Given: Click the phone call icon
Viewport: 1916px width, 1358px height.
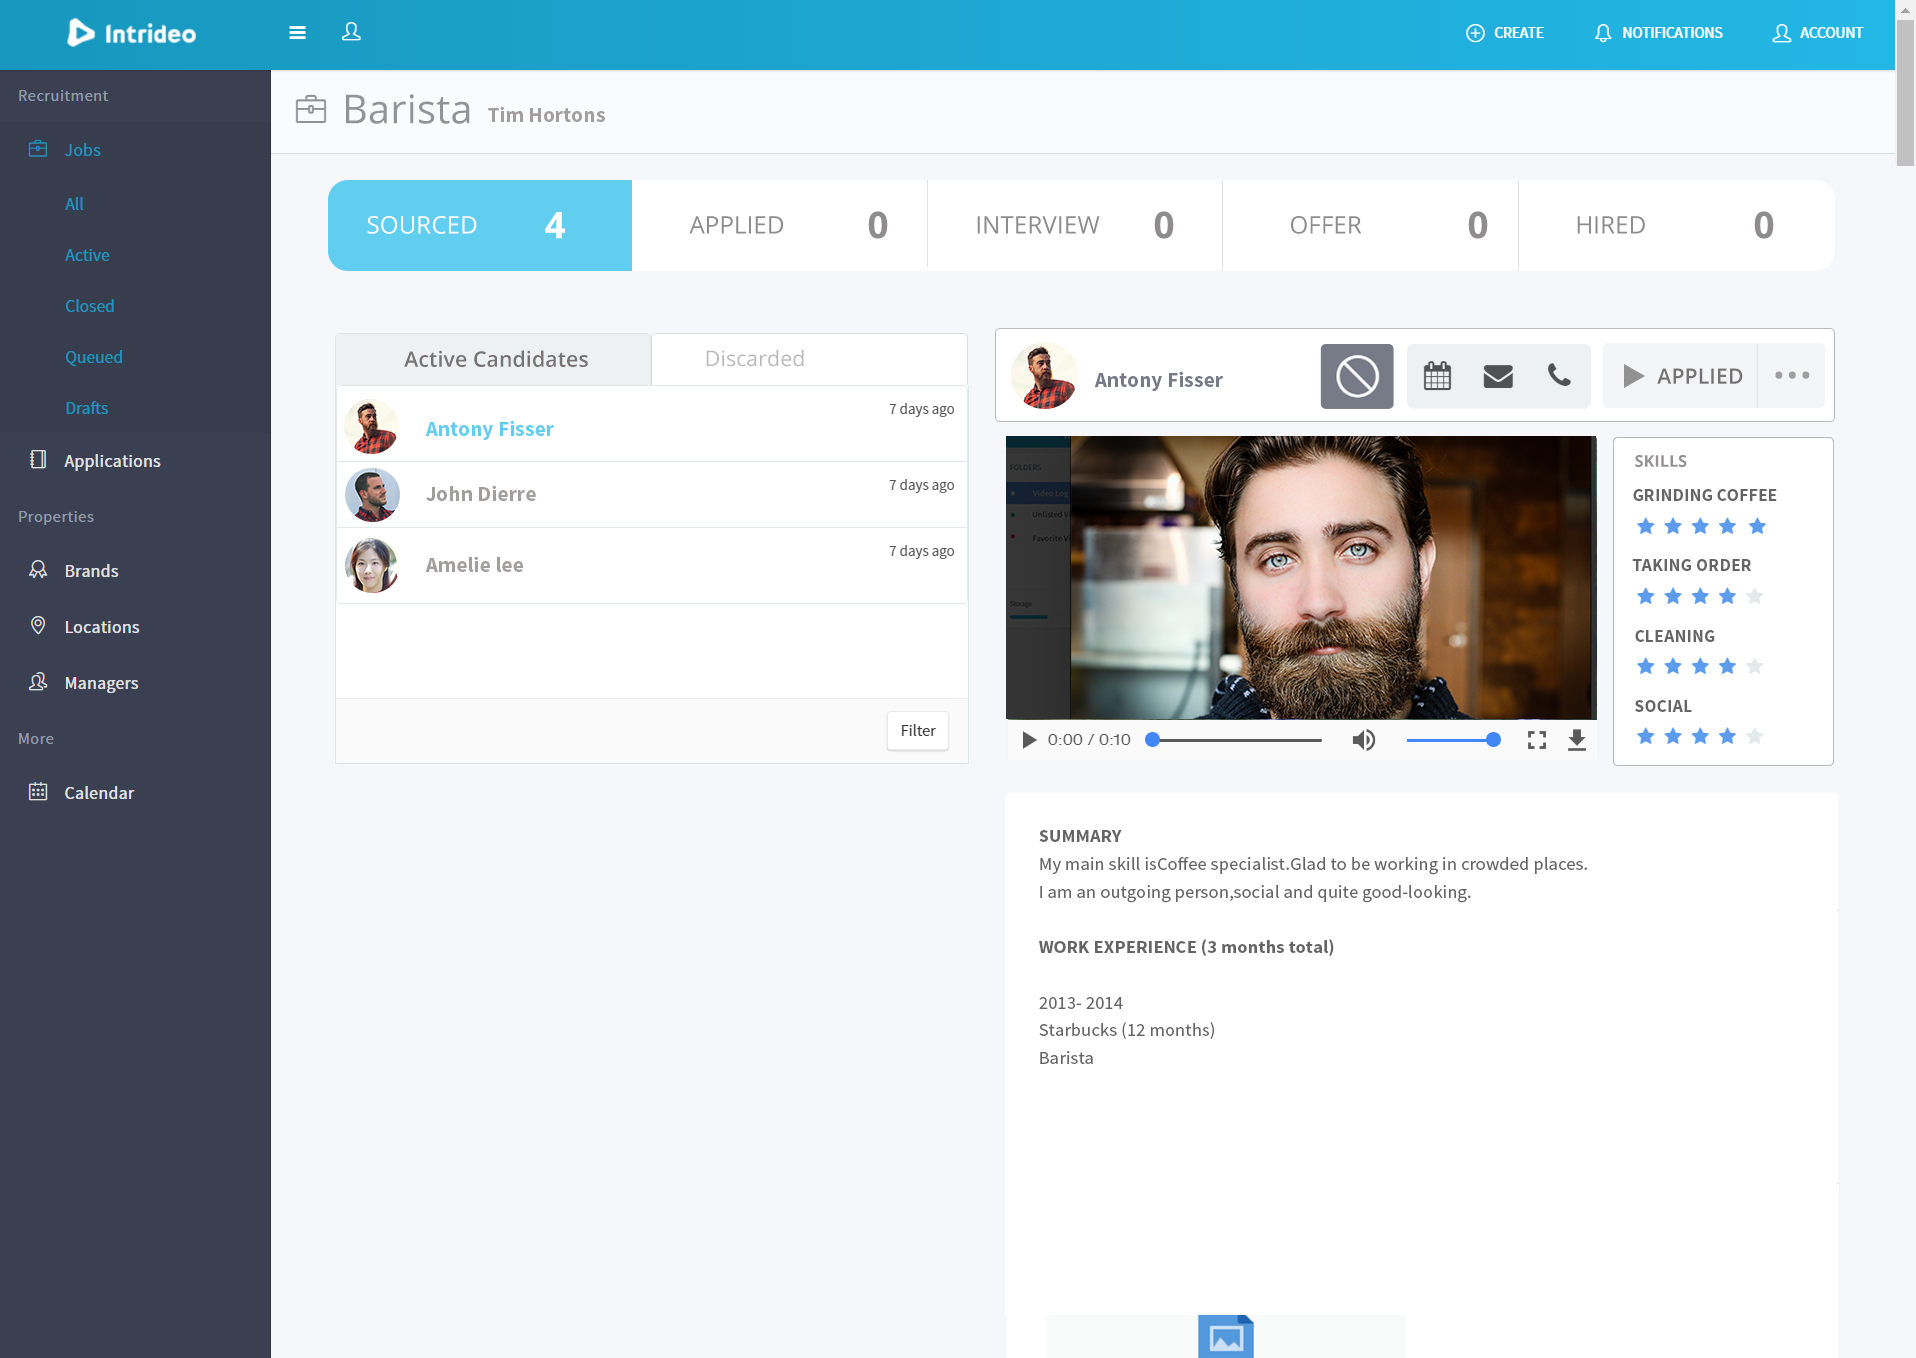Looking at the screenshot, I should [1558, 376].
